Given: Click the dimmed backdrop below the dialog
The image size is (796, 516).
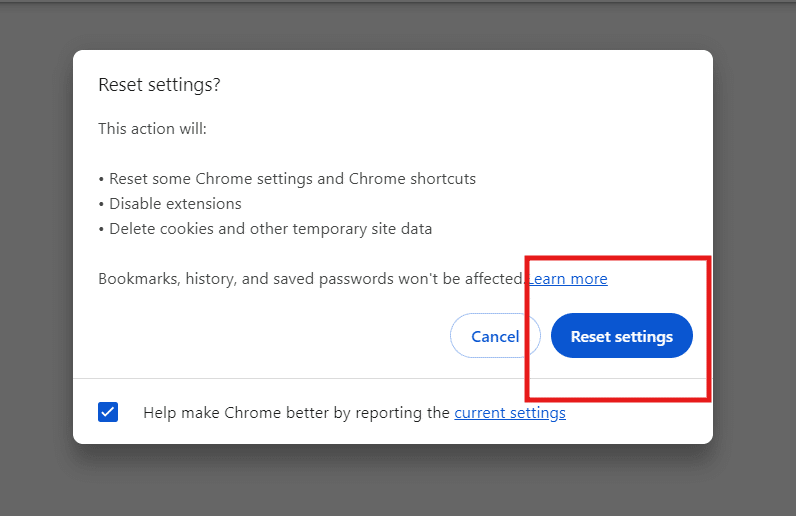Looking at the screenshot, I should 400,482.
